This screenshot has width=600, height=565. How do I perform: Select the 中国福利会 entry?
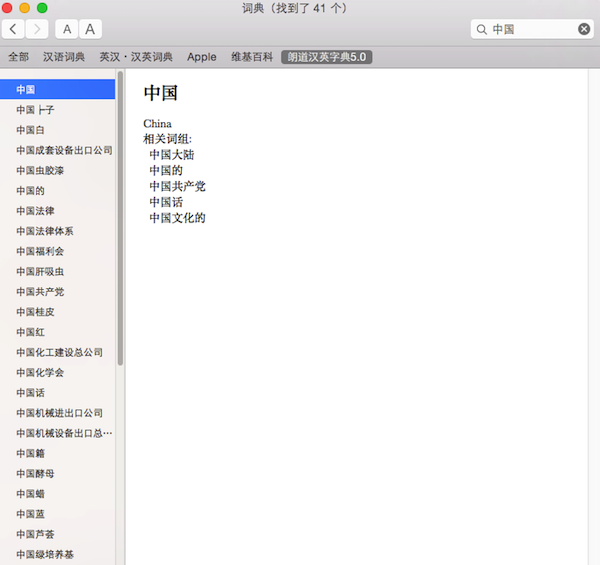tap(57, 251)
